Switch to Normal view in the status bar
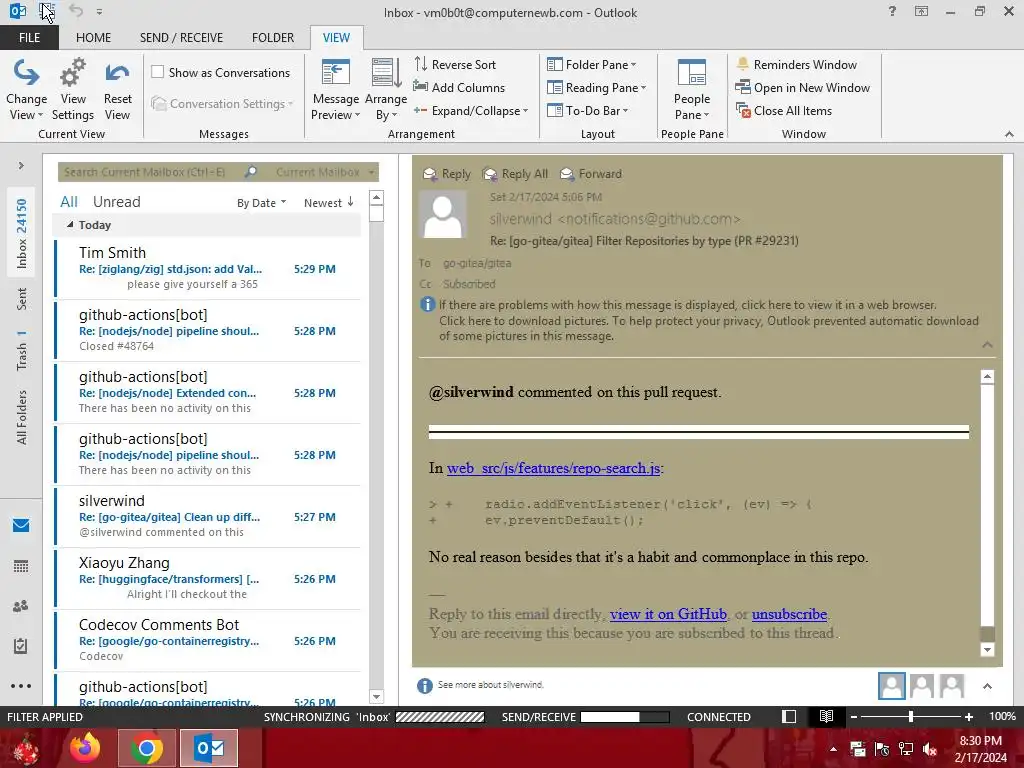 click(789, 716)
